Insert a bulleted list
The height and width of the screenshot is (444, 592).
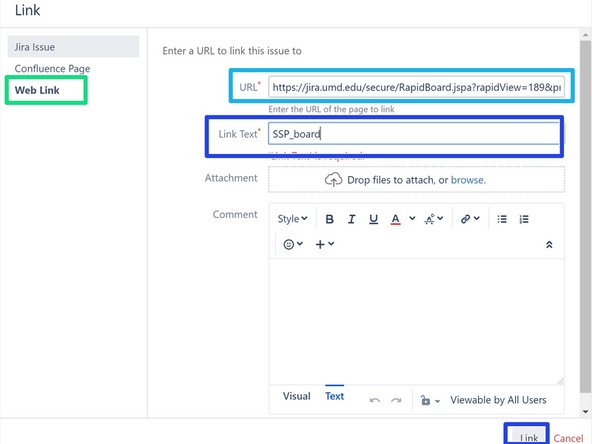click(x=502, y=219)
